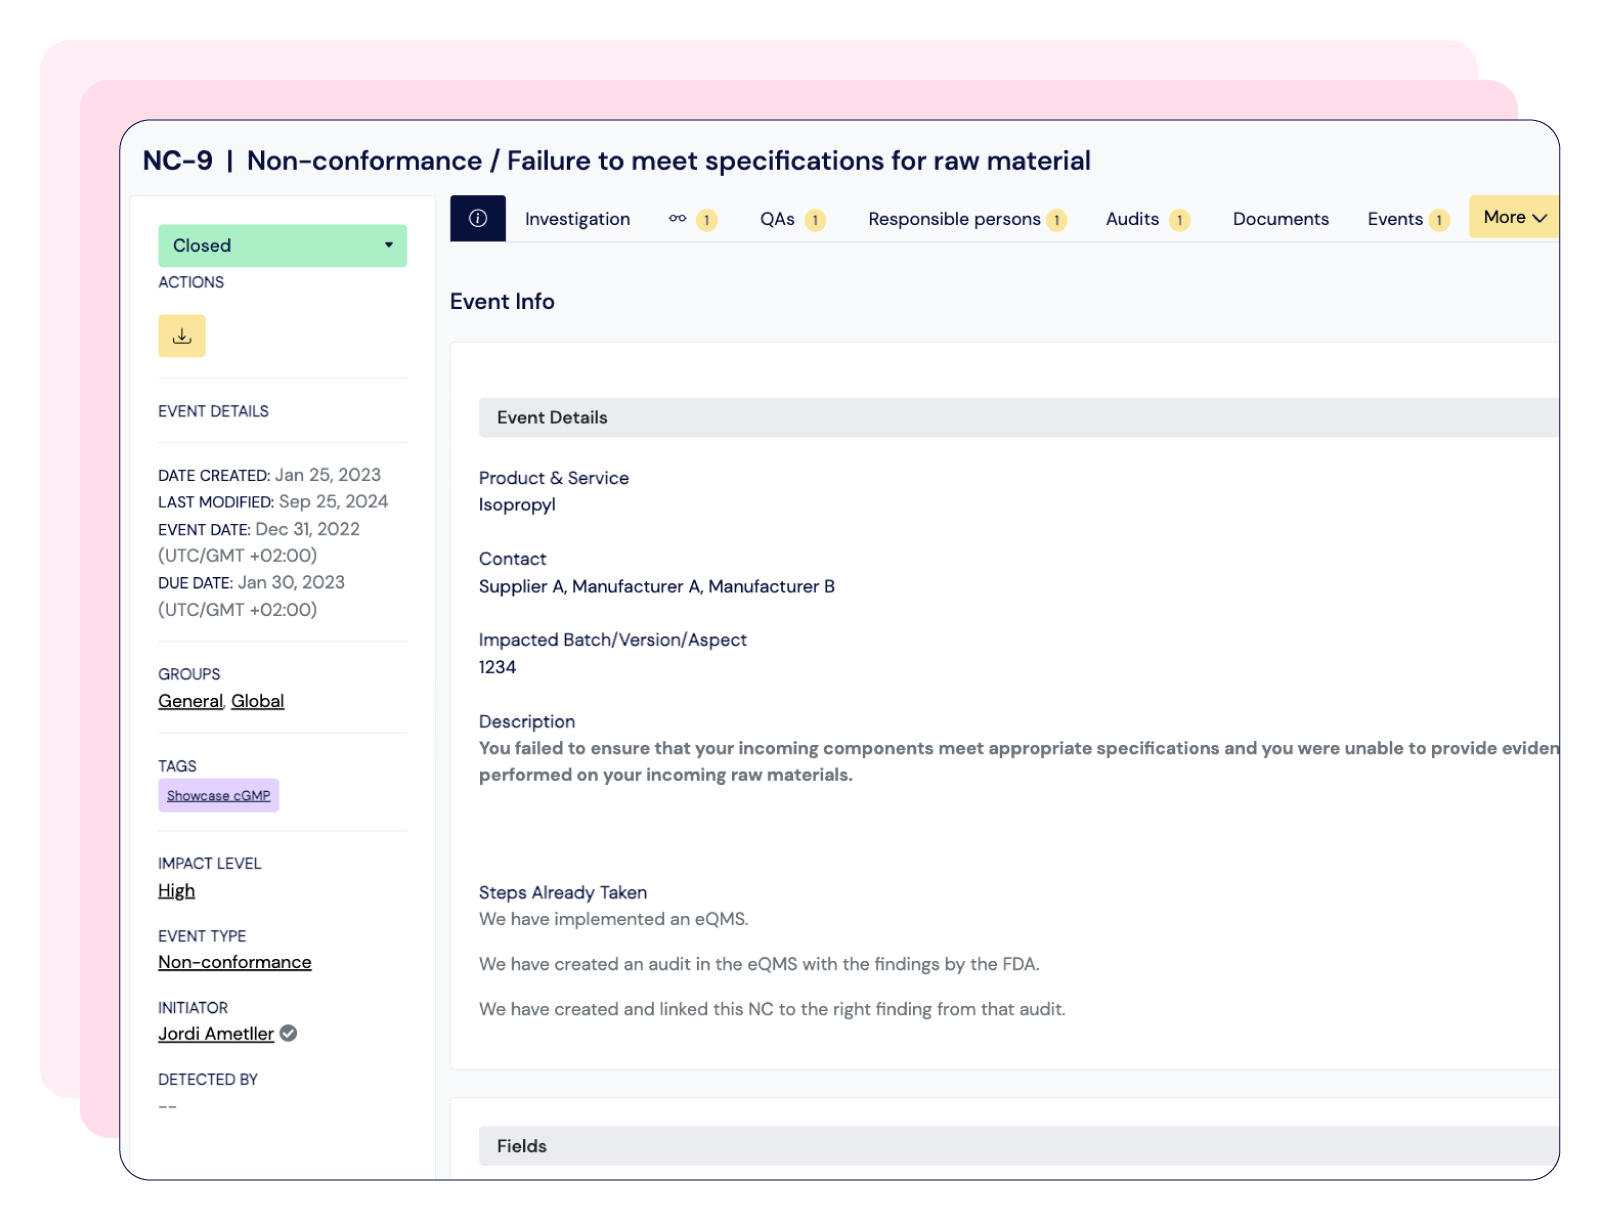
Task: Click the Steps Already Taken label
Action: click(x=563, y=892)
